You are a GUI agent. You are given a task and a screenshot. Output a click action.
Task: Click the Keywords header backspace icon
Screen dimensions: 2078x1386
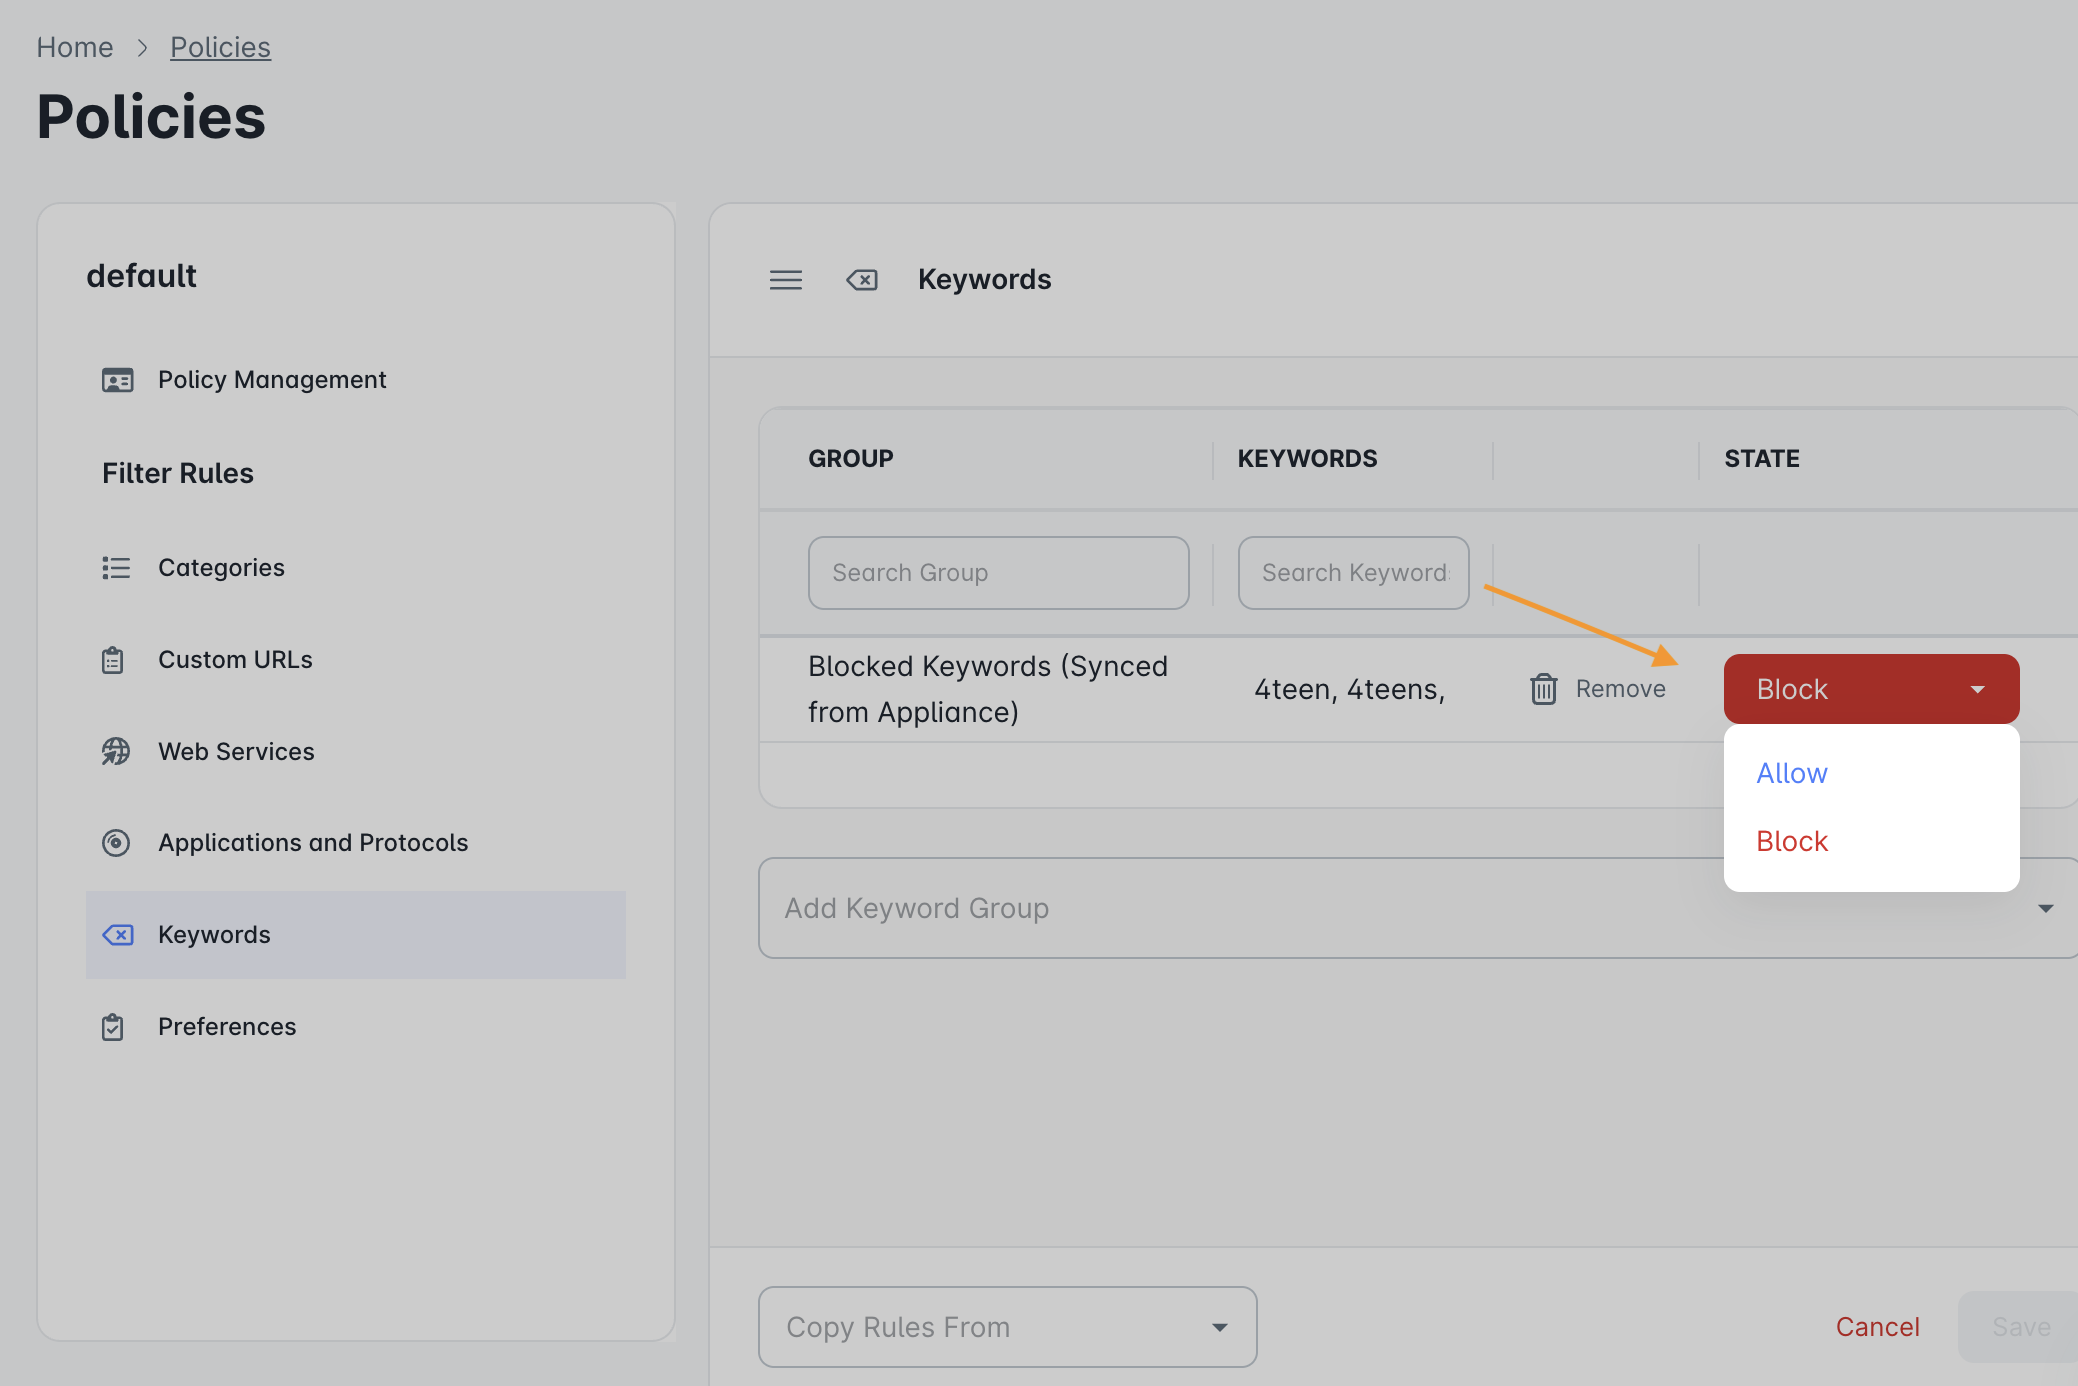(x=862, y=280)
